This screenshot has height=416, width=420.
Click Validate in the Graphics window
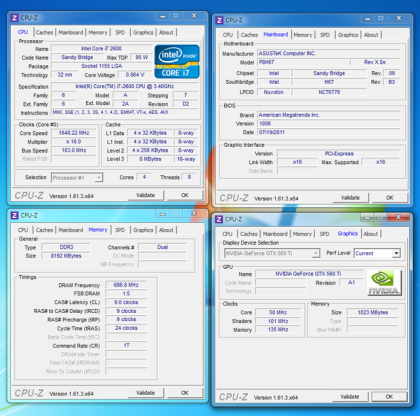tap(350, 397)
